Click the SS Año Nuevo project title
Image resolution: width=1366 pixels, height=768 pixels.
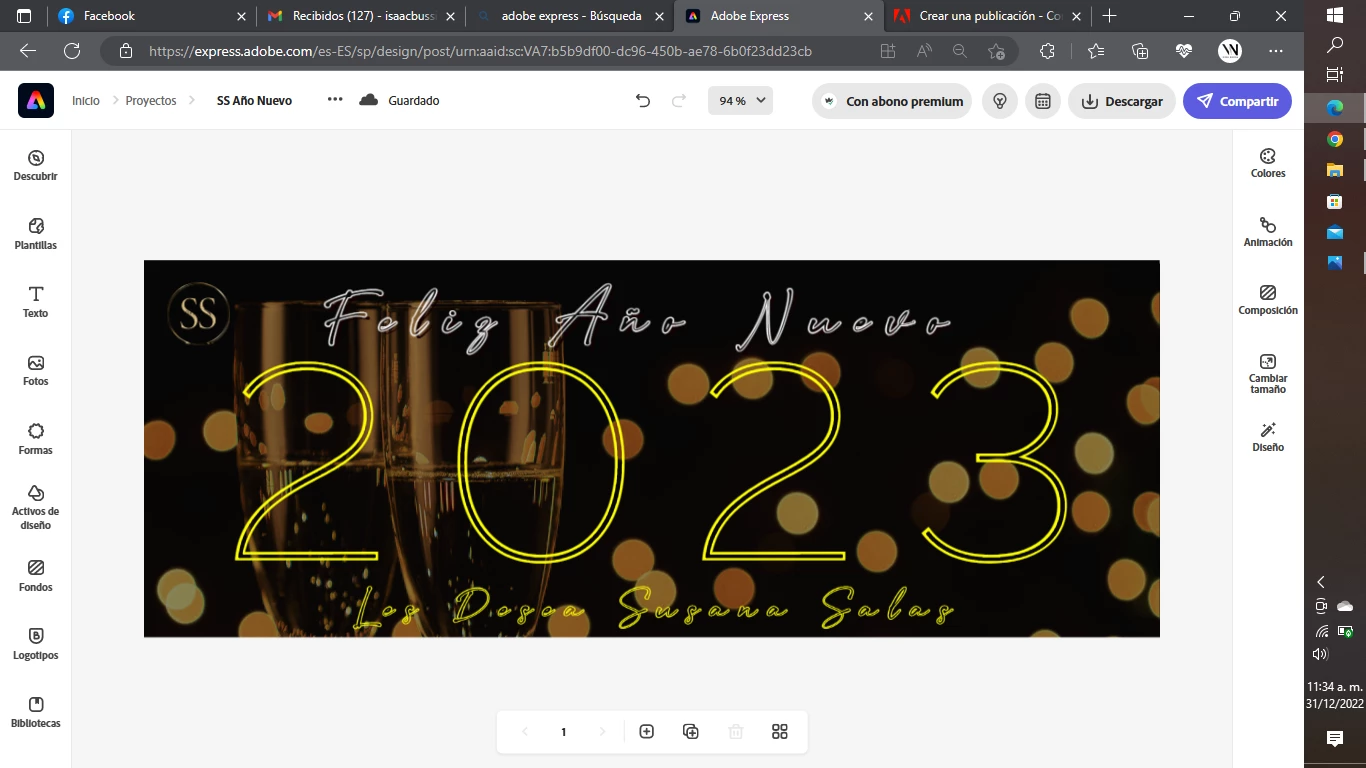point(255,101)
